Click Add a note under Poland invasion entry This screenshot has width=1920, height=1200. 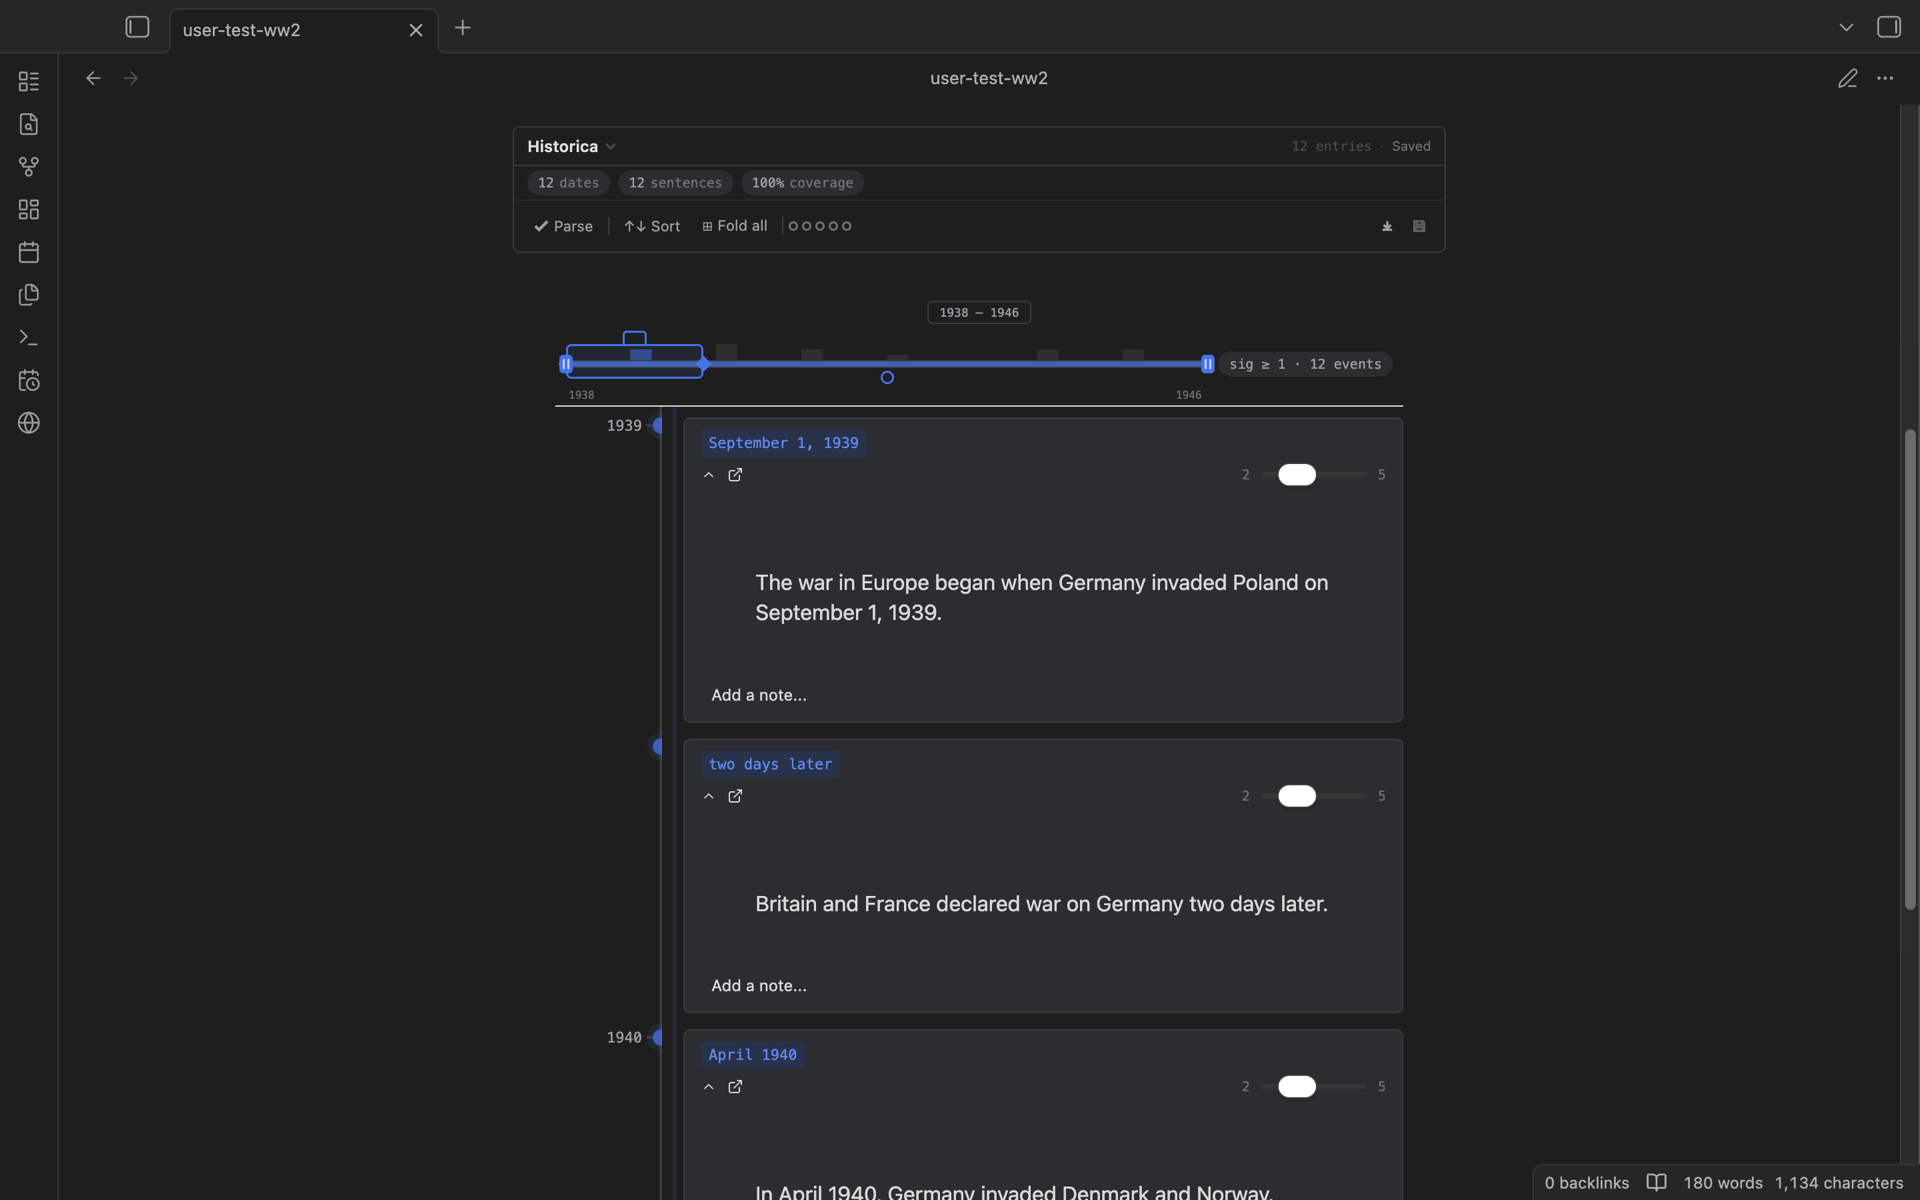[x=759, y=695]
